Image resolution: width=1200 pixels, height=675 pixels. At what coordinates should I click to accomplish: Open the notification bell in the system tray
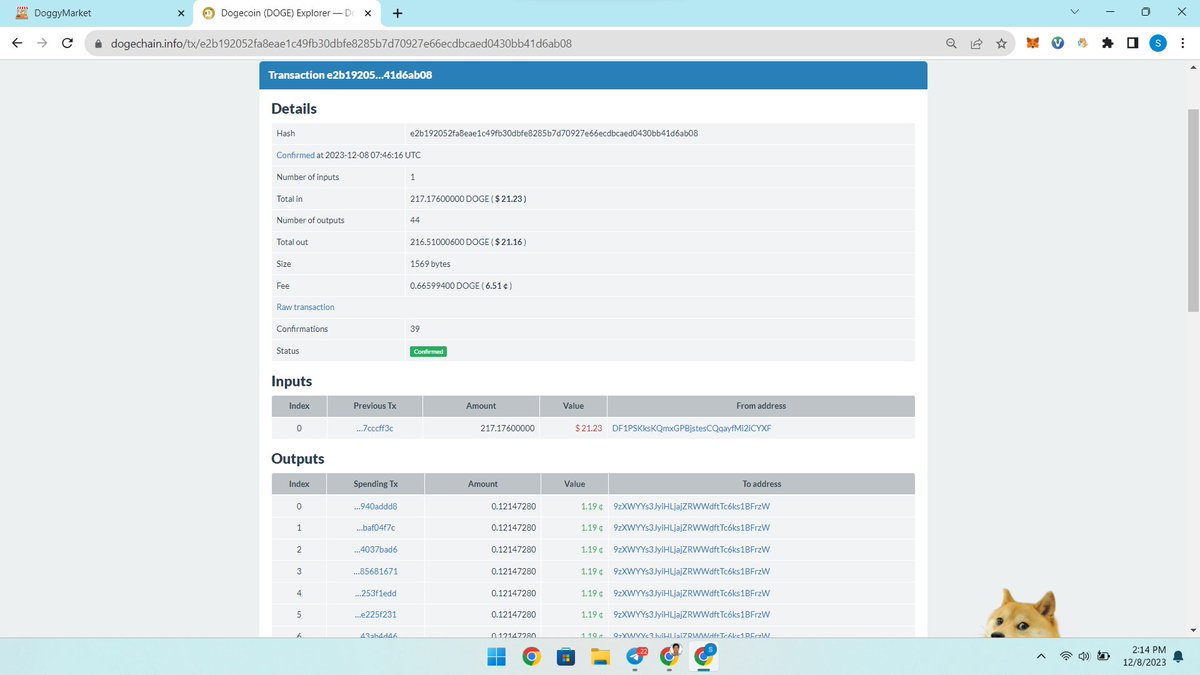coord(1180,657)
